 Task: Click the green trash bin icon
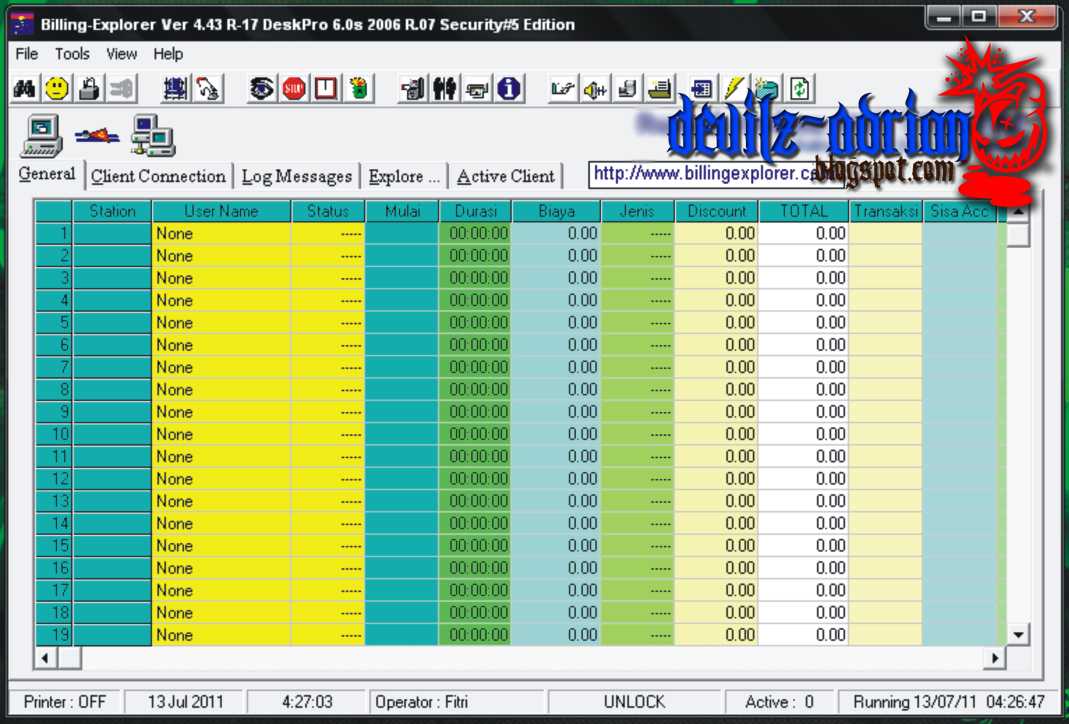coord(358,89)
